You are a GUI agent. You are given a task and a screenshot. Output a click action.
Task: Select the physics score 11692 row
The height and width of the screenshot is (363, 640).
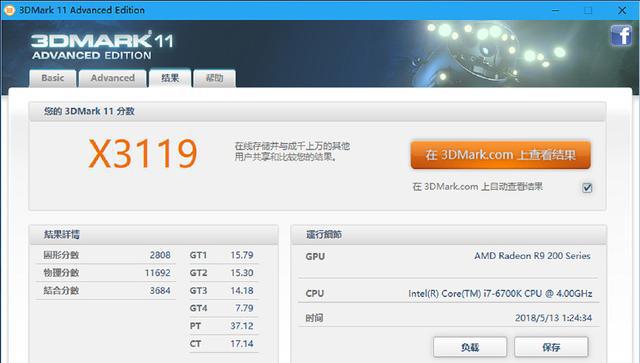106,273
